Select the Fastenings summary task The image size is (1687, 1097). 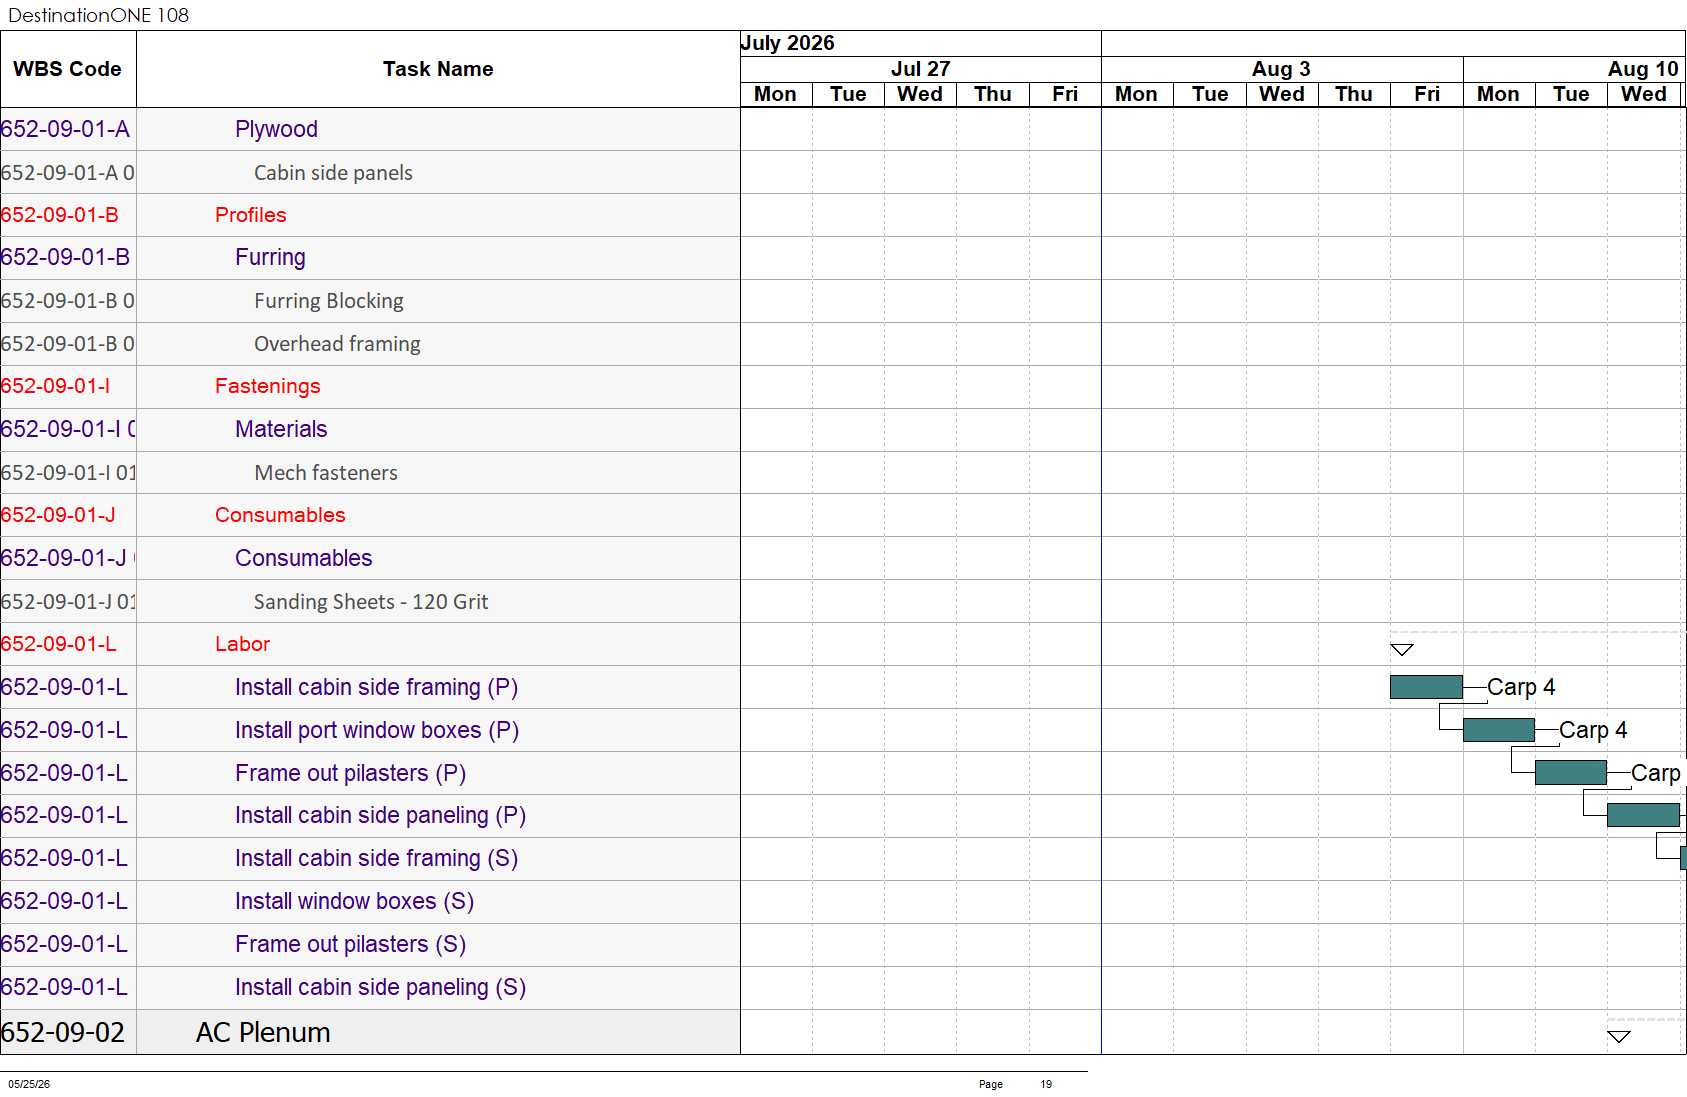point(267,386)
